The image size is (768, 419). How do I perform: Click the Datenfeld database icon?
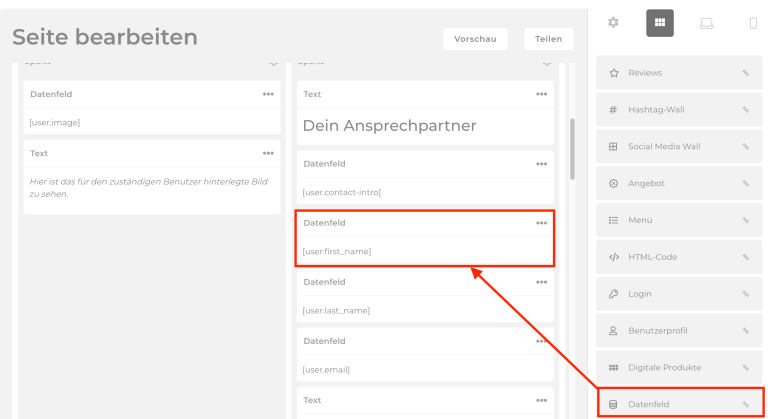[614, 404]
